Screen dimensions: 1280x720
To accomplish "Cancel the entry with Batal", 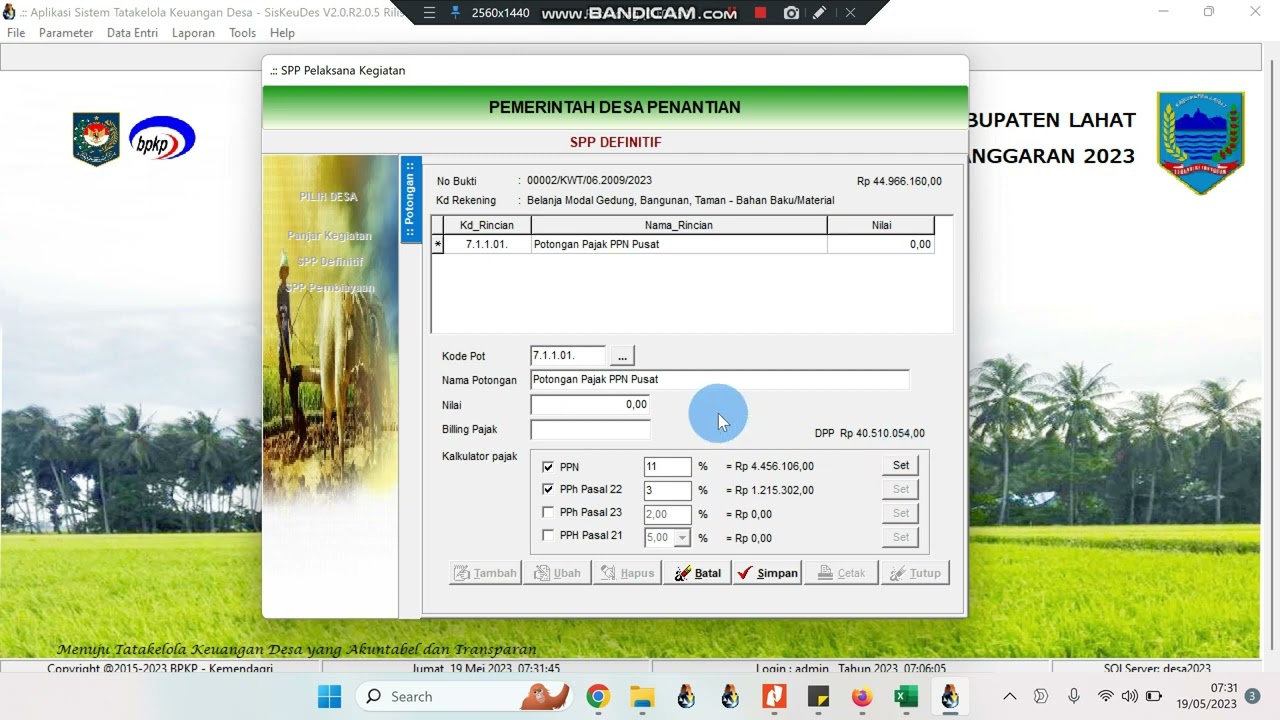I will [x=697, y=573].
